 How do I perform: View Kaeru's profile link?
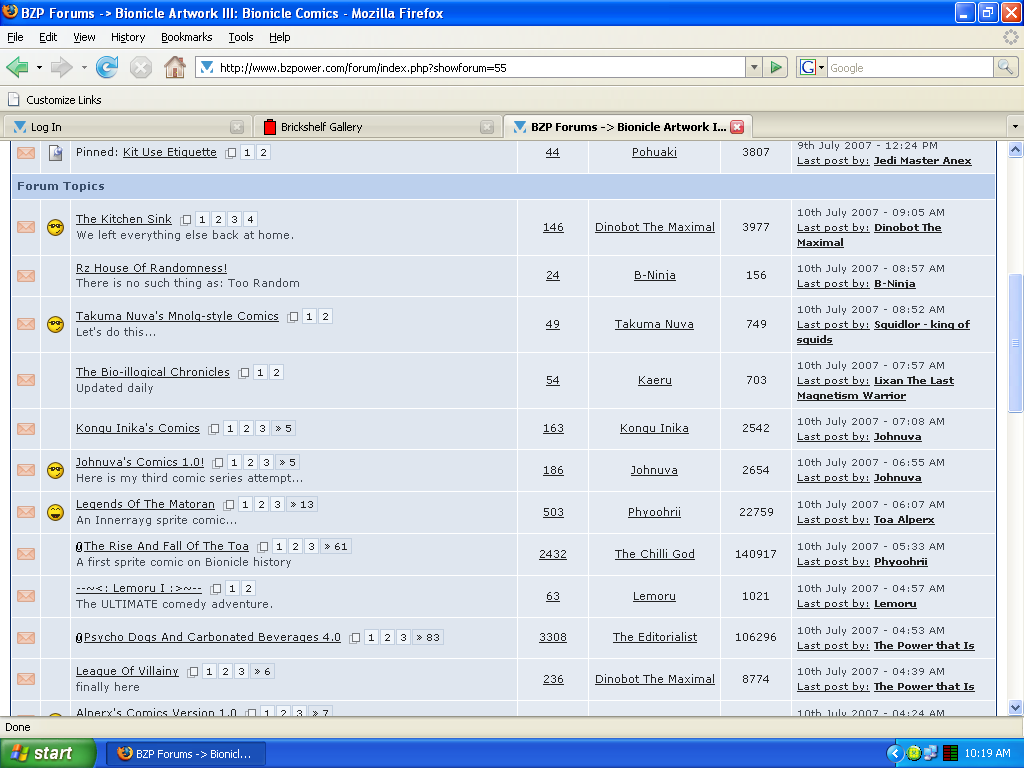pyautogui.click(x=654, y=380)
